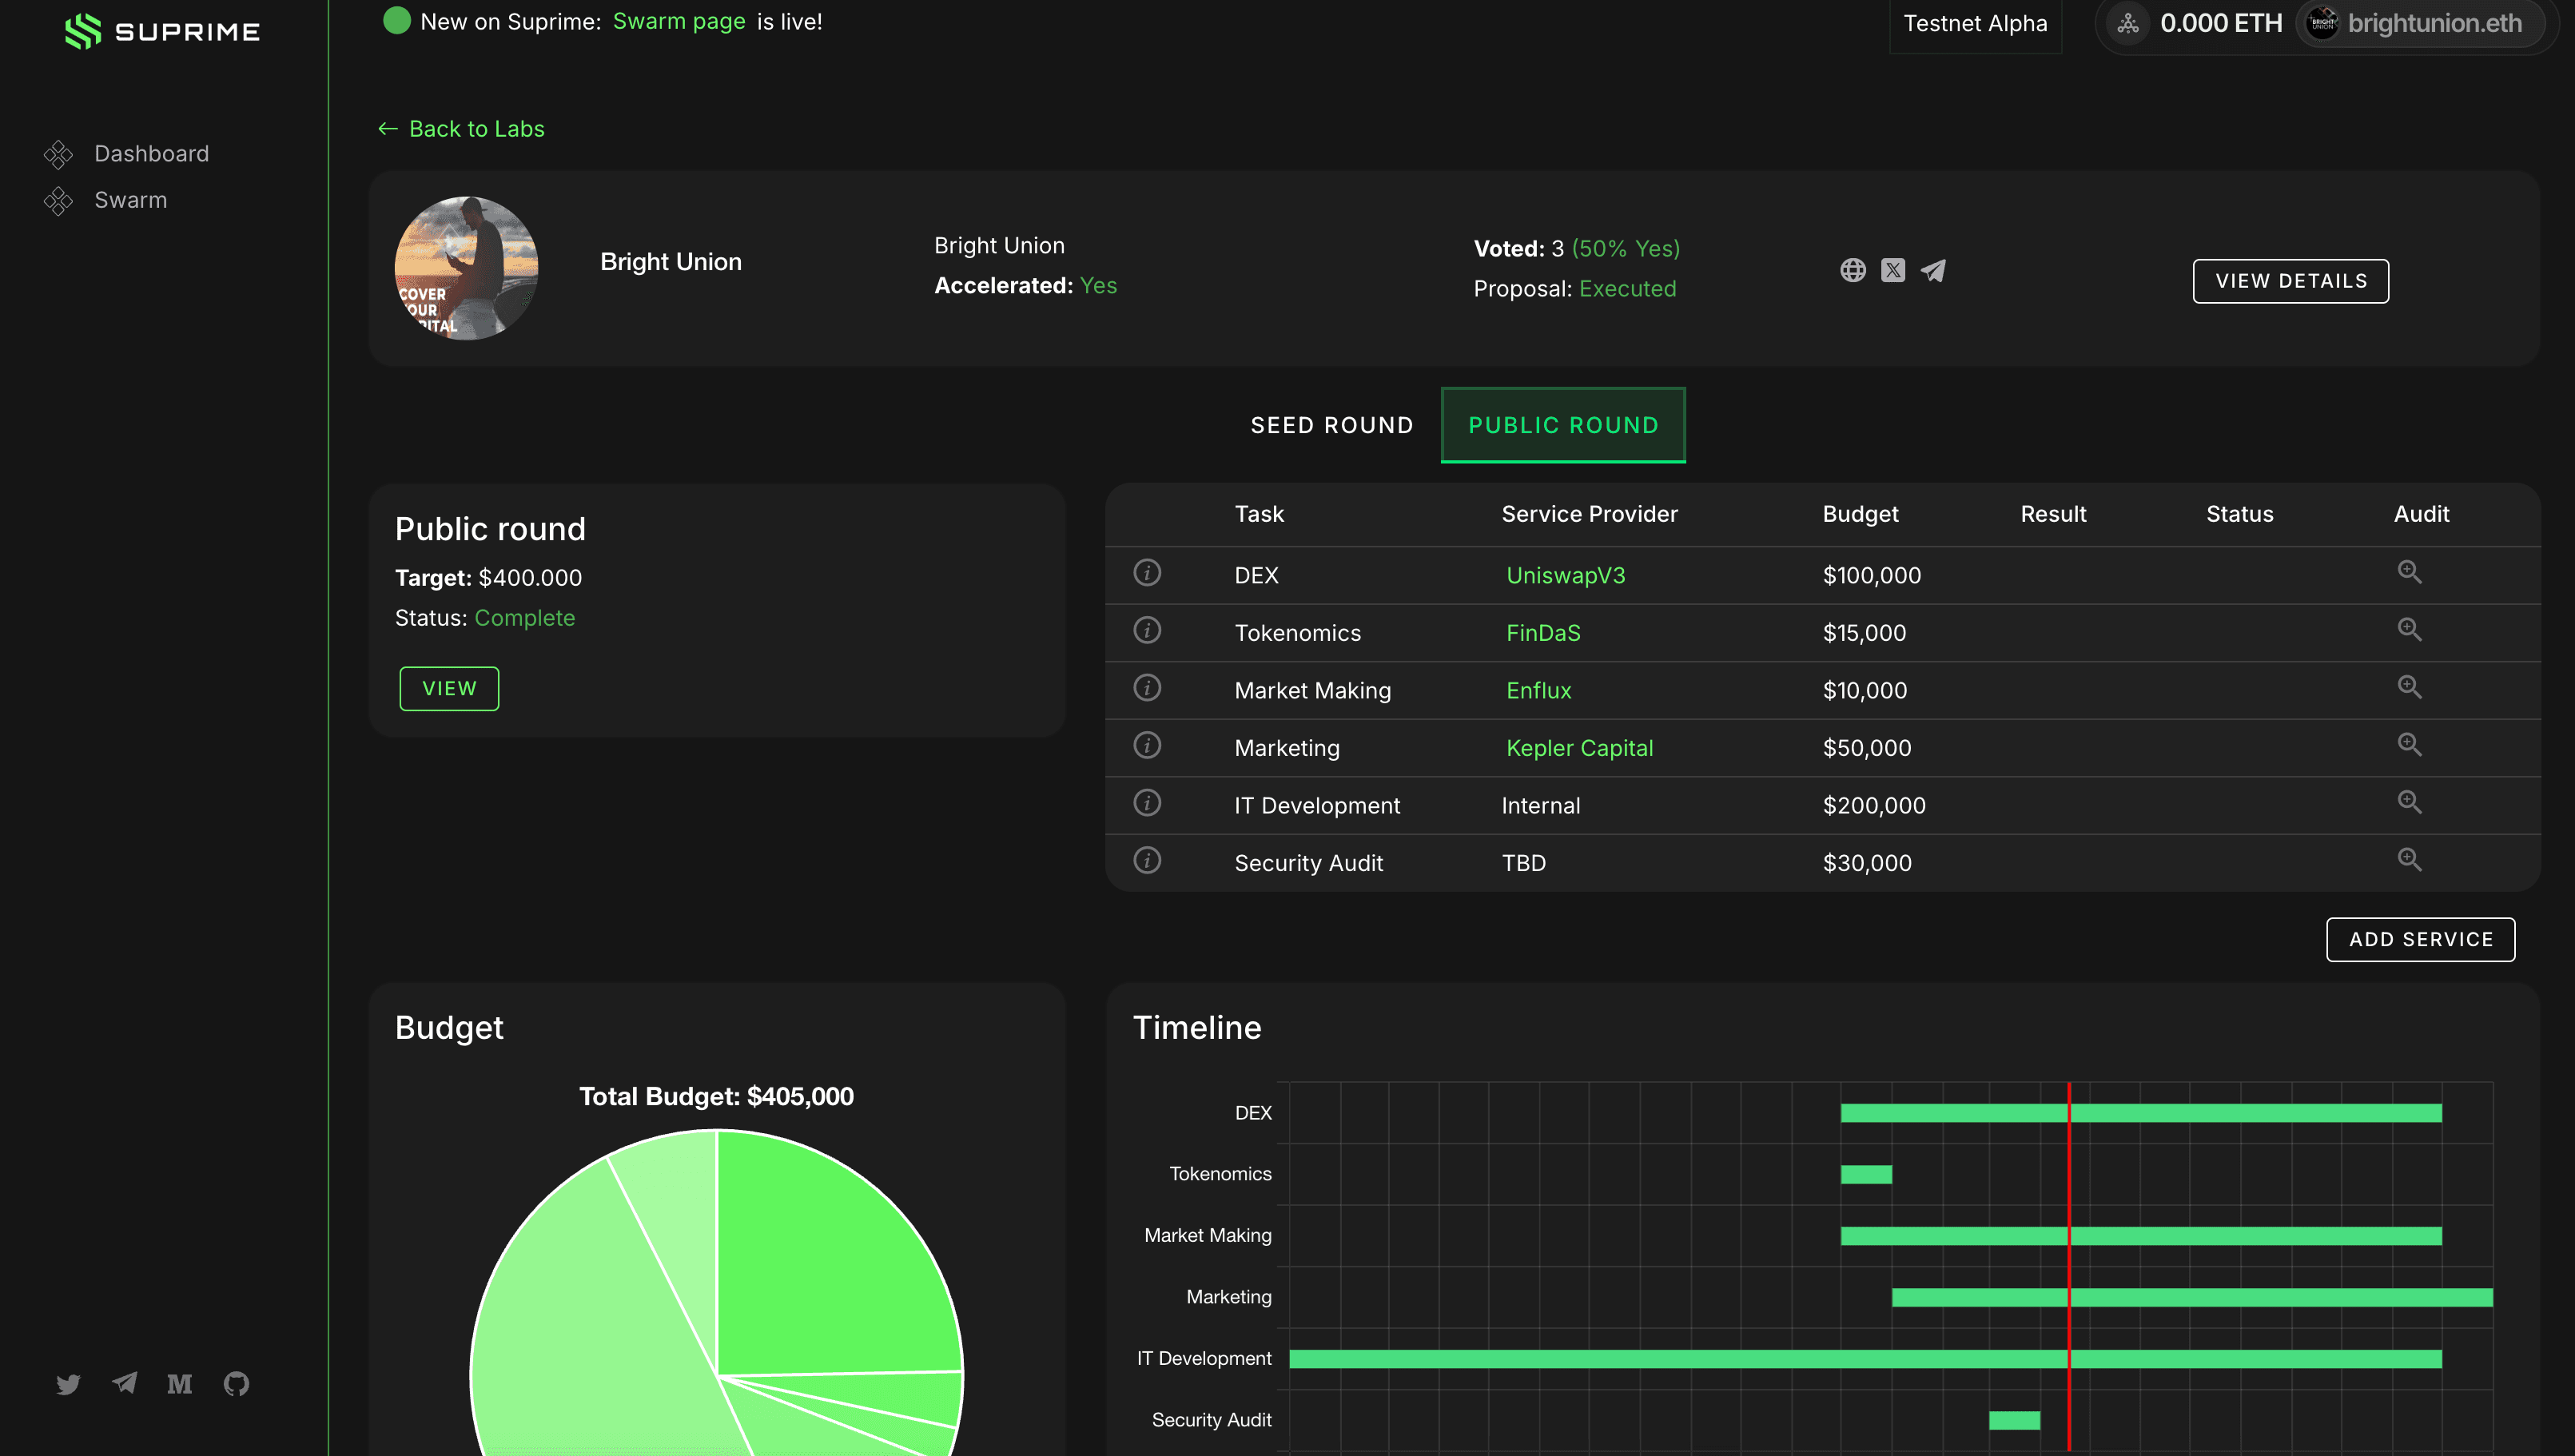Click the brightunion.eth wallet account pill
Image resolution: width=2575 pixels, height=1456 pixels.
(x=2420, y=23)
